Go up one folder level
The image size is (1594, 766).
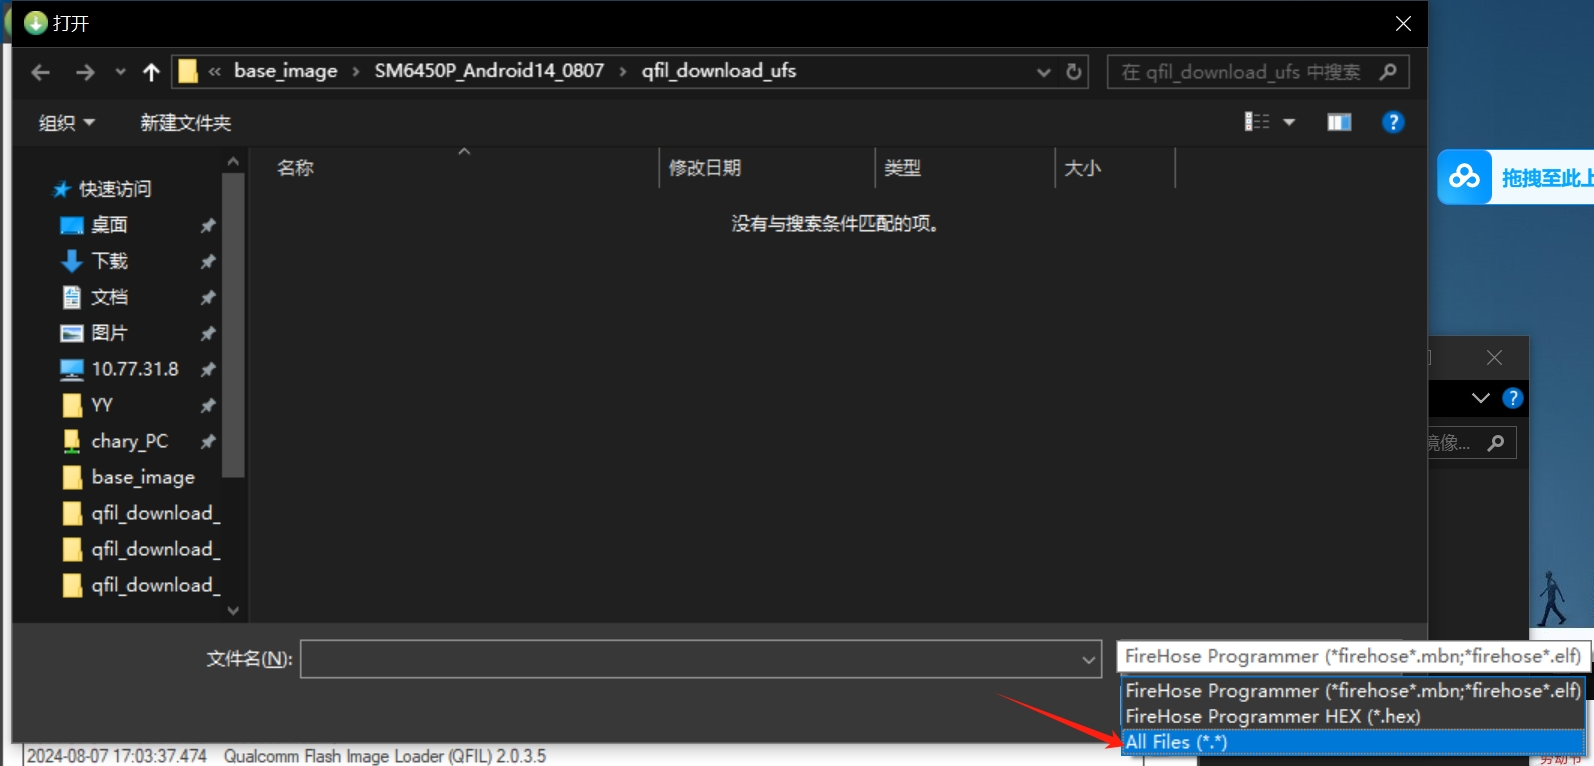151,72
